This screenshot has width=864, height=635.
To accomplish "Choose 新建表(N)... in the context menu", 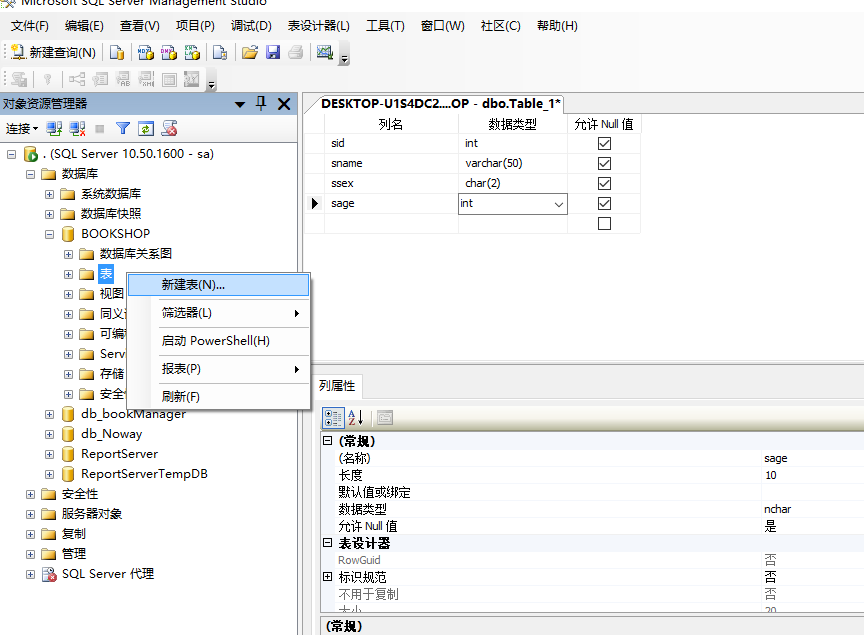I will (x=219, y=285).
